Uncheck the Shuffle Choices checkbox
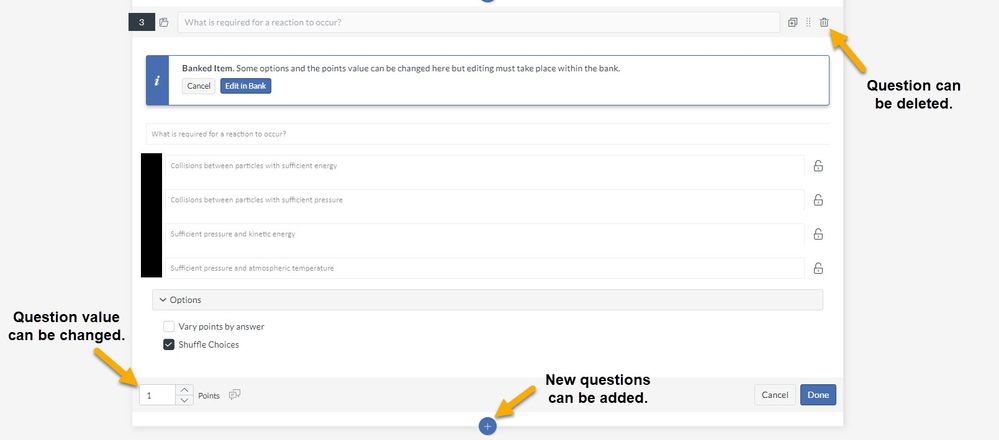This screenshot has width=999, height=440. pos(169,345)
